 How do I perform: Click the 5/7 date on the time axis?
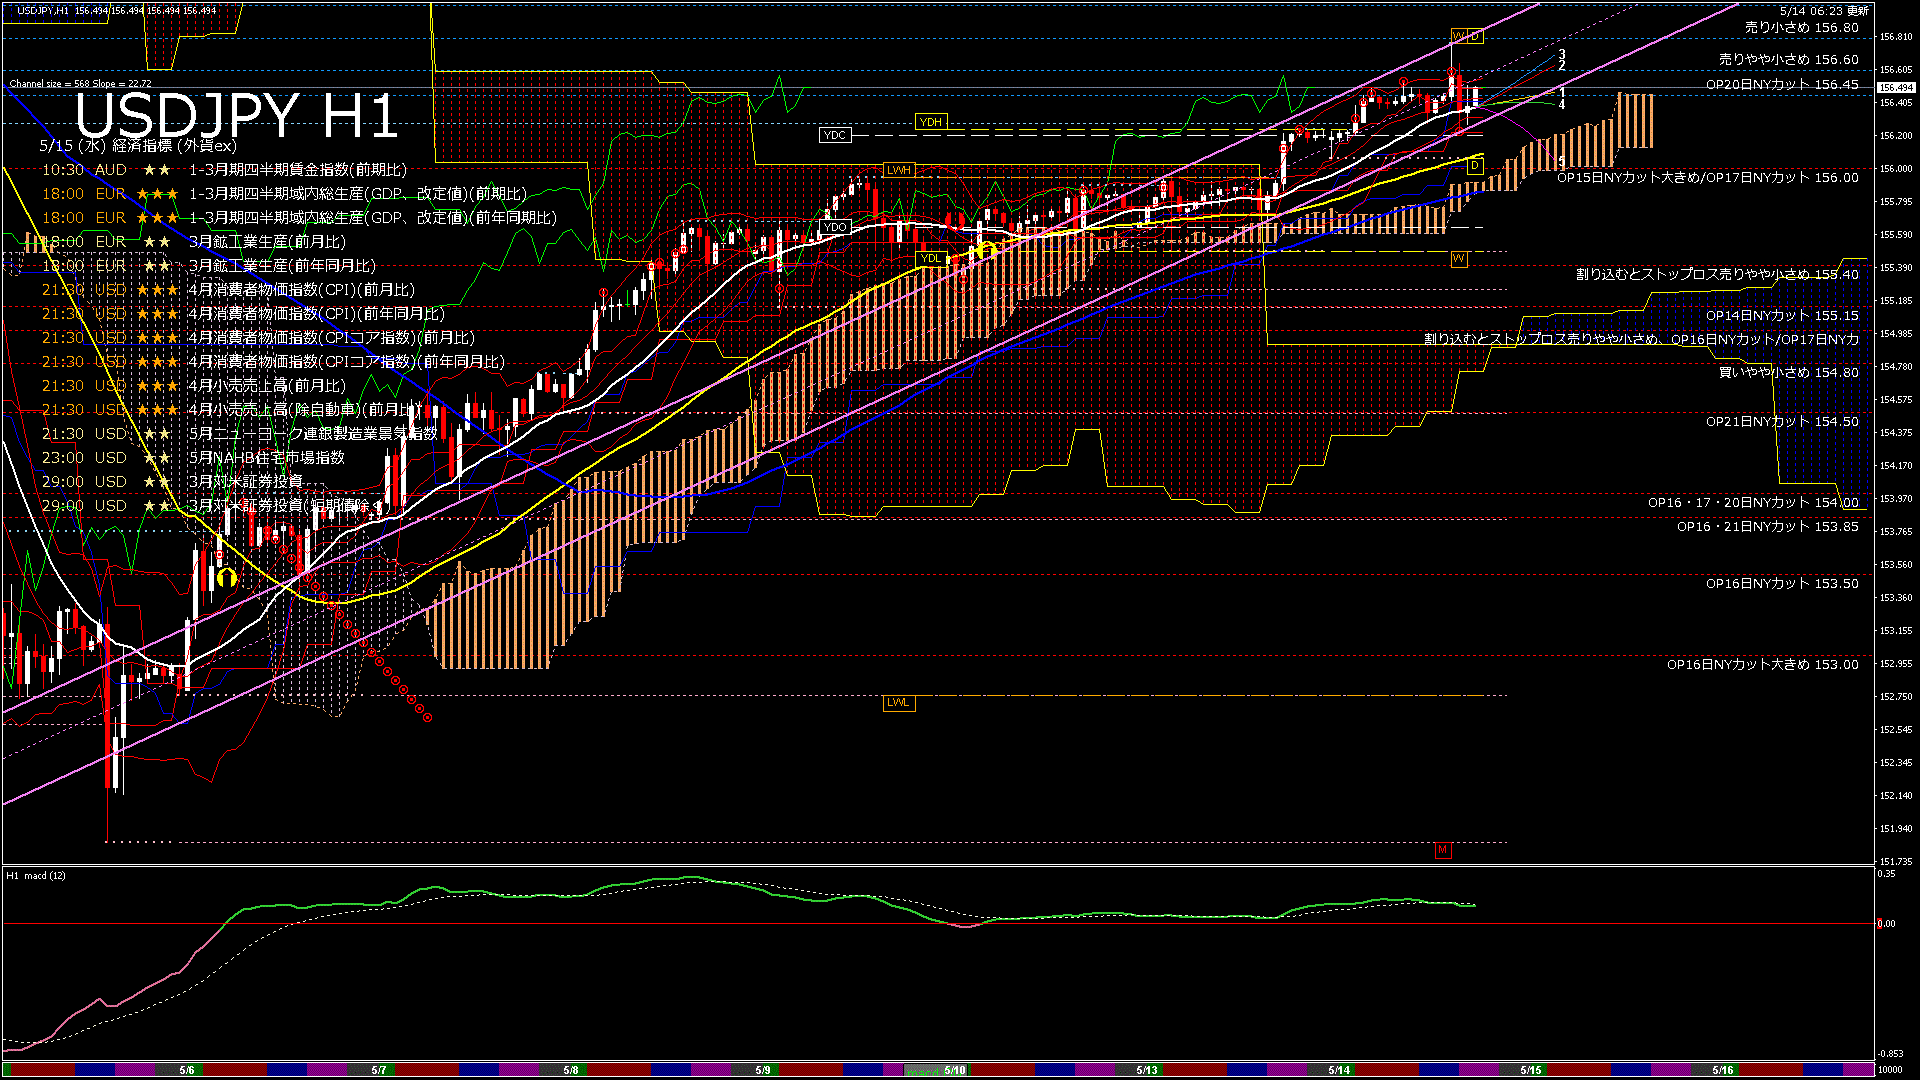tap(379, 1070)
